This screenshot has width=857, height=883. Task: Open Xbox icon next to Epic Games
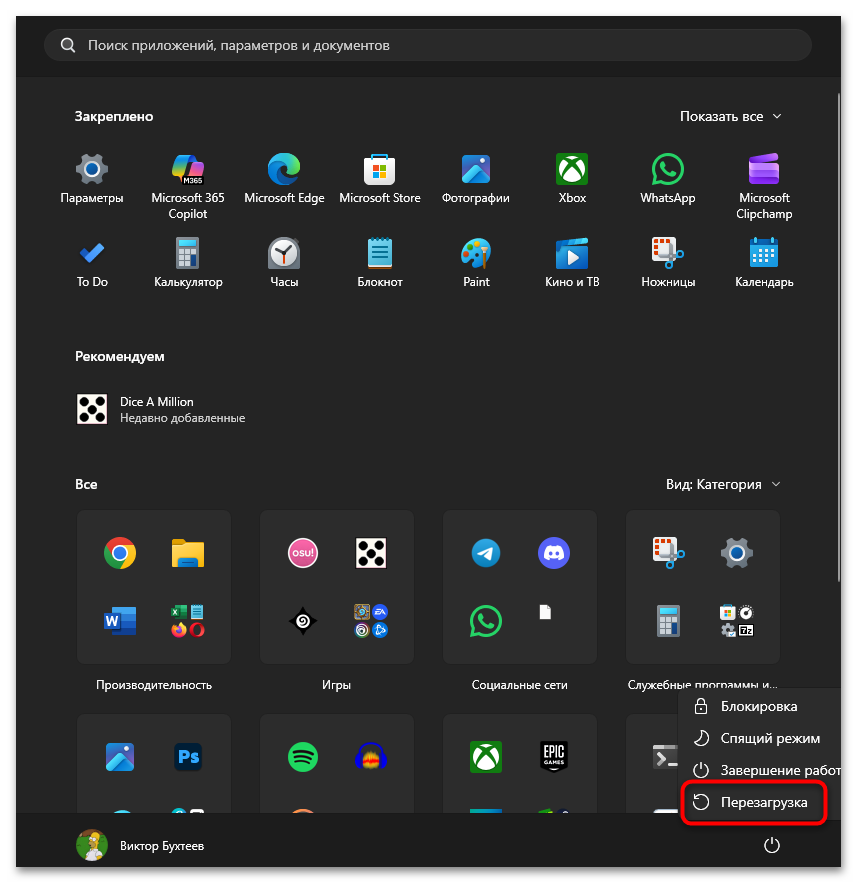486,757
